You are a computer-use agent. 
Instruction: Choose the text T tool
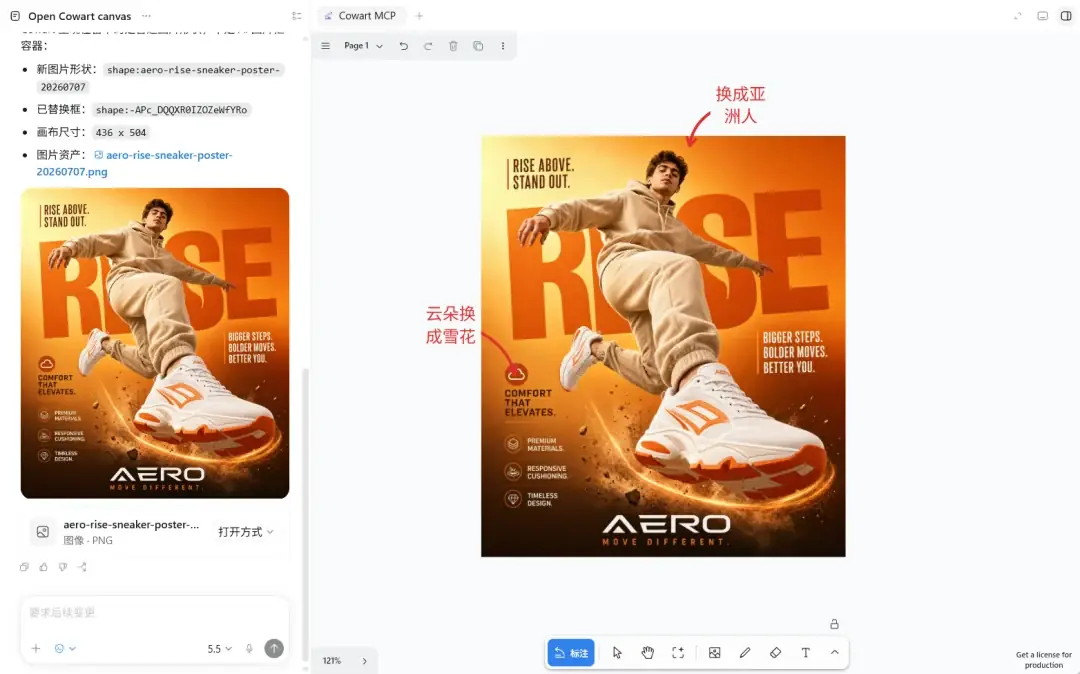coord(805,653)
